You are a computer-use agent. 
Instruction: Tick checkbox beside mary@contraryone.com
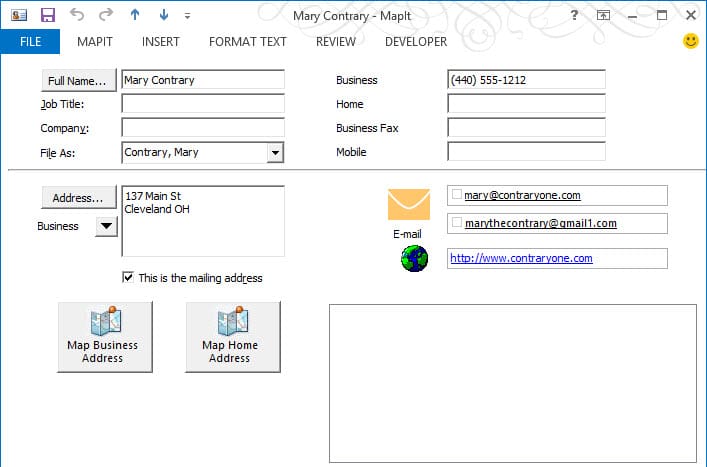click(457, 194)
